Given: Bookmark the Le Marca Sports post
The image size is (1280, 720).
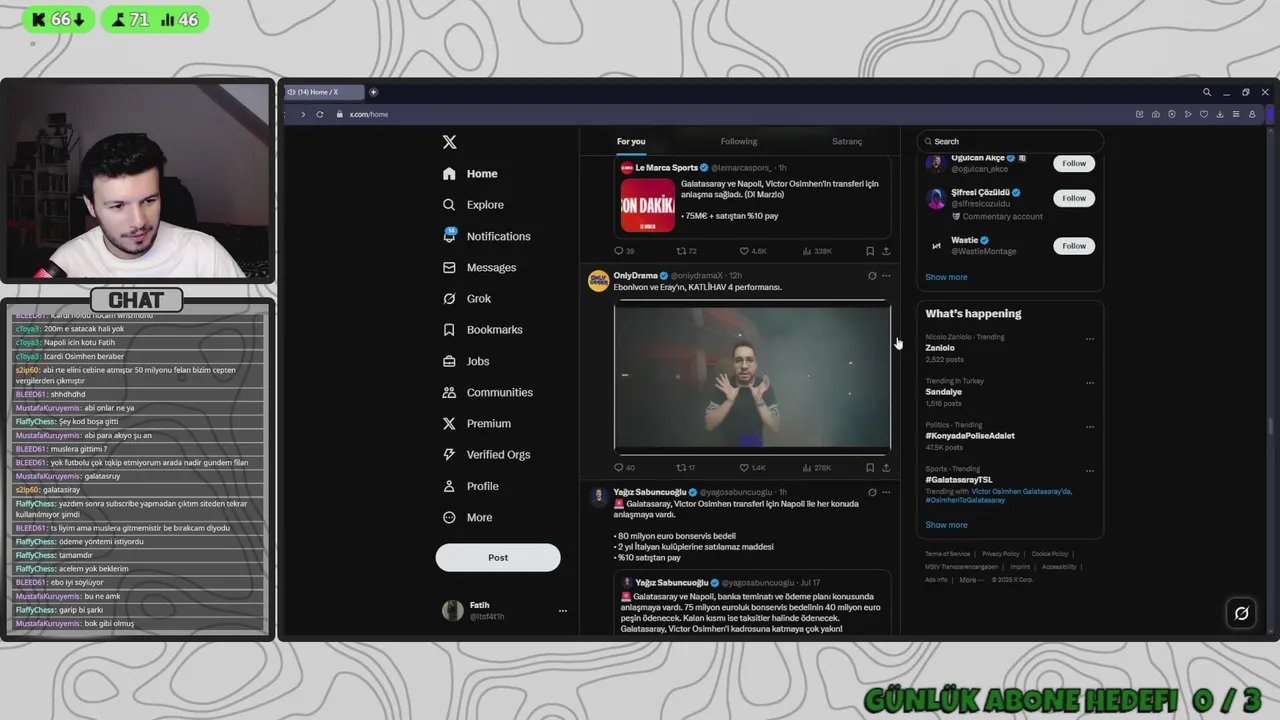Looking at the screenshot, I should coord(870,251).
